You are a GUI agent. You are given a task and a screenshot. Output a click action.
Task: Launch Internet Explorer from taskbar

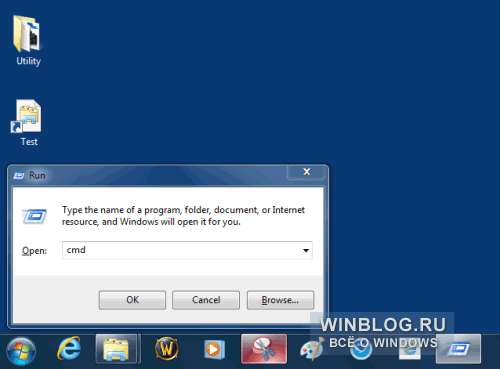69,349
